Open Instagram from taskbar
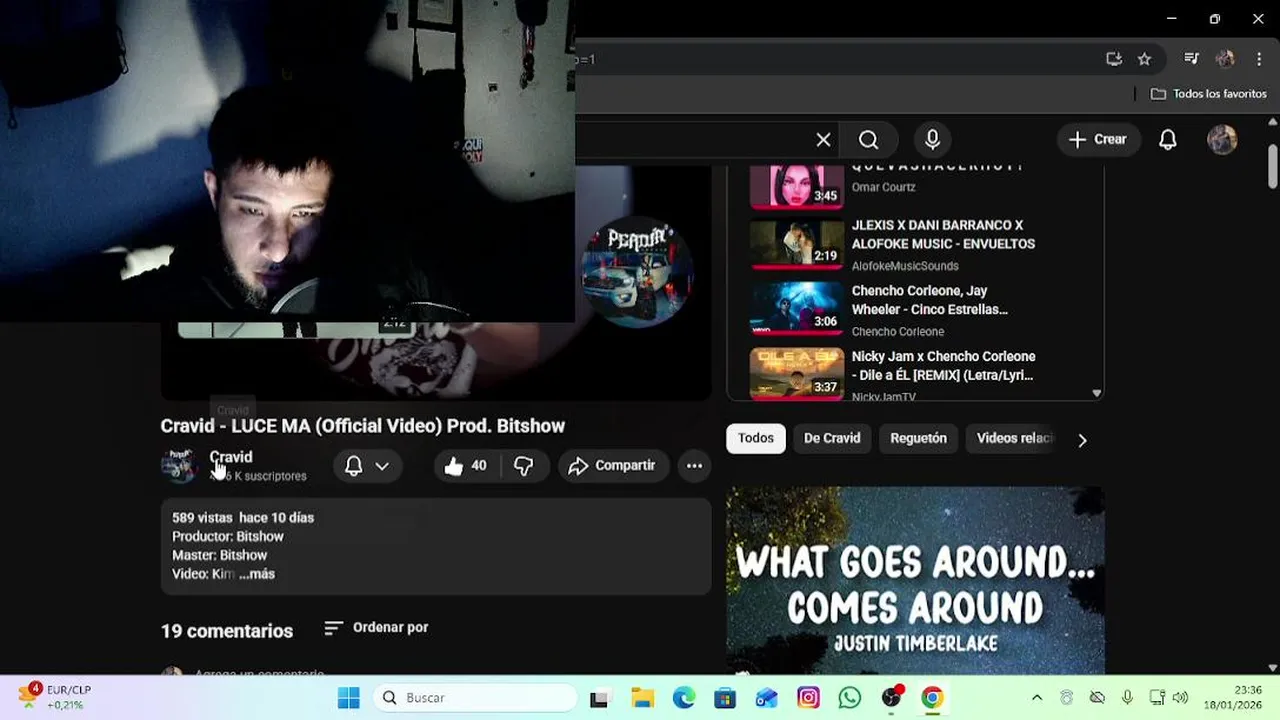Viewport: 1280px width, 720px height. 808,698
